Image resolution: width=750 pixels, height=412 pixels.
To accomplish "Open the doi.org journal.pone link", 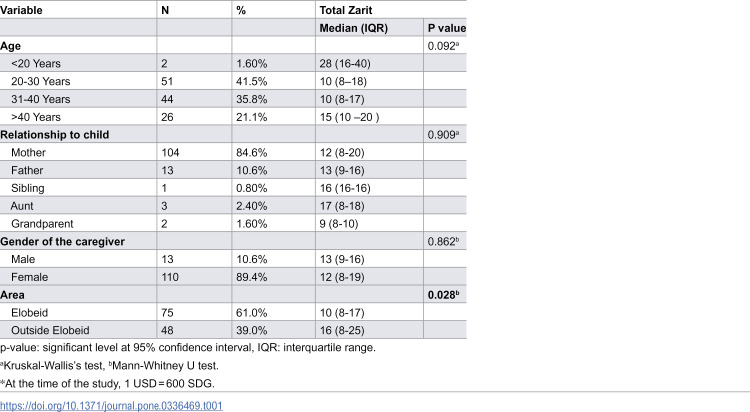I will pyautogui.click(x=111, y=406).
